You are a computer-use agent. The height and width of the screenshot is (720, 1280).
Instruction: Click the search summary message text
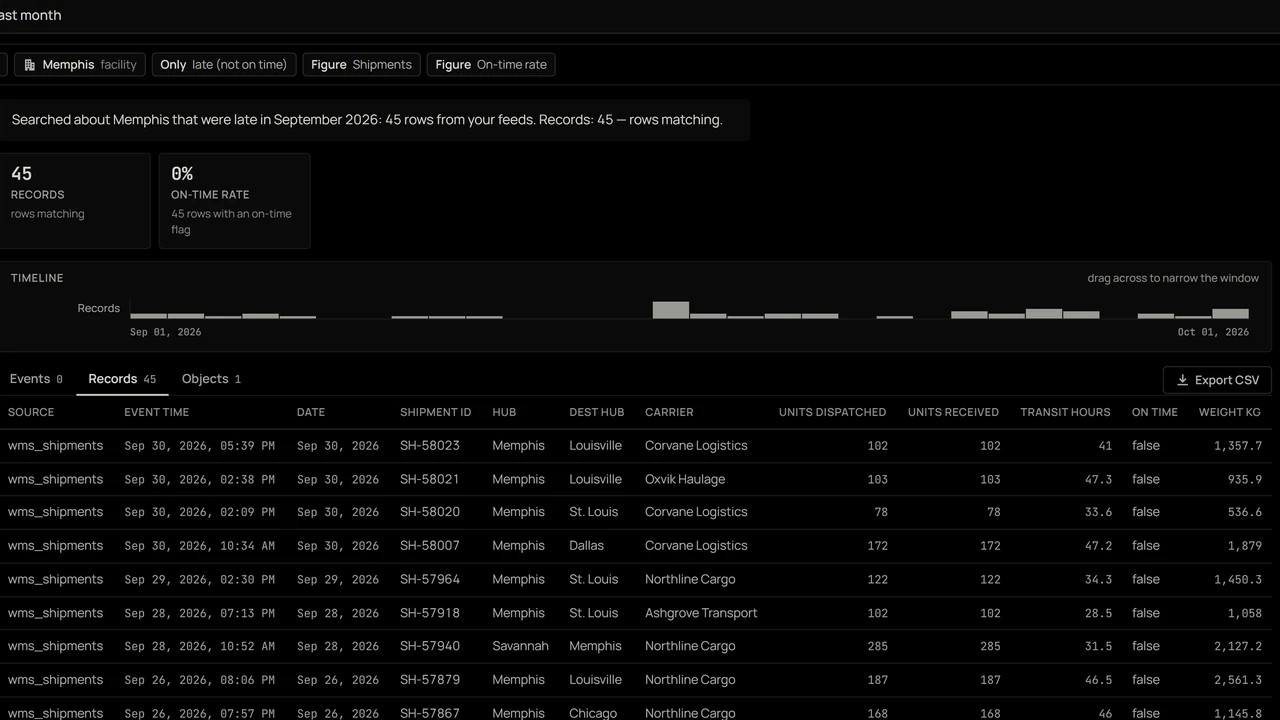tap(367, 120)
